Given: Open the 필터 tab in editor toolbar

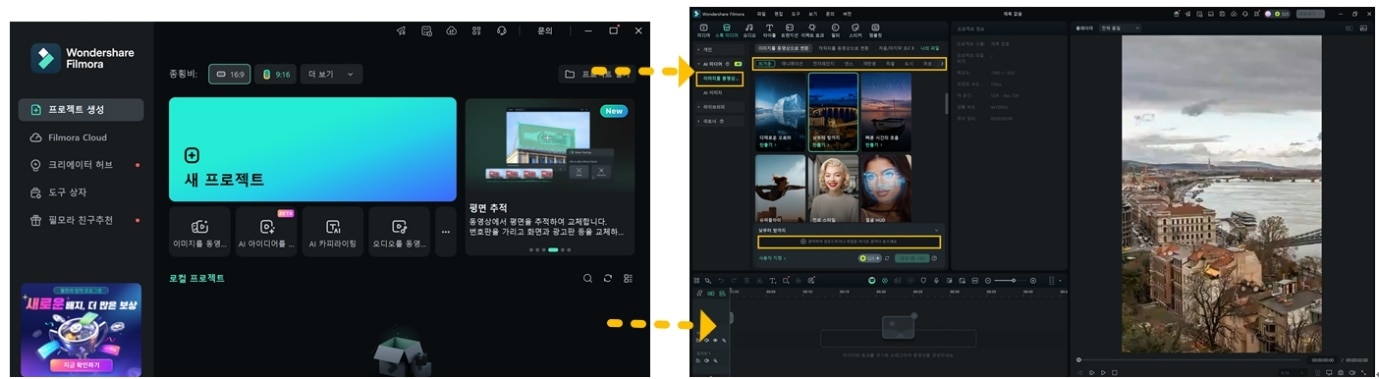Looking at the screenshot, I should point(835,31).
